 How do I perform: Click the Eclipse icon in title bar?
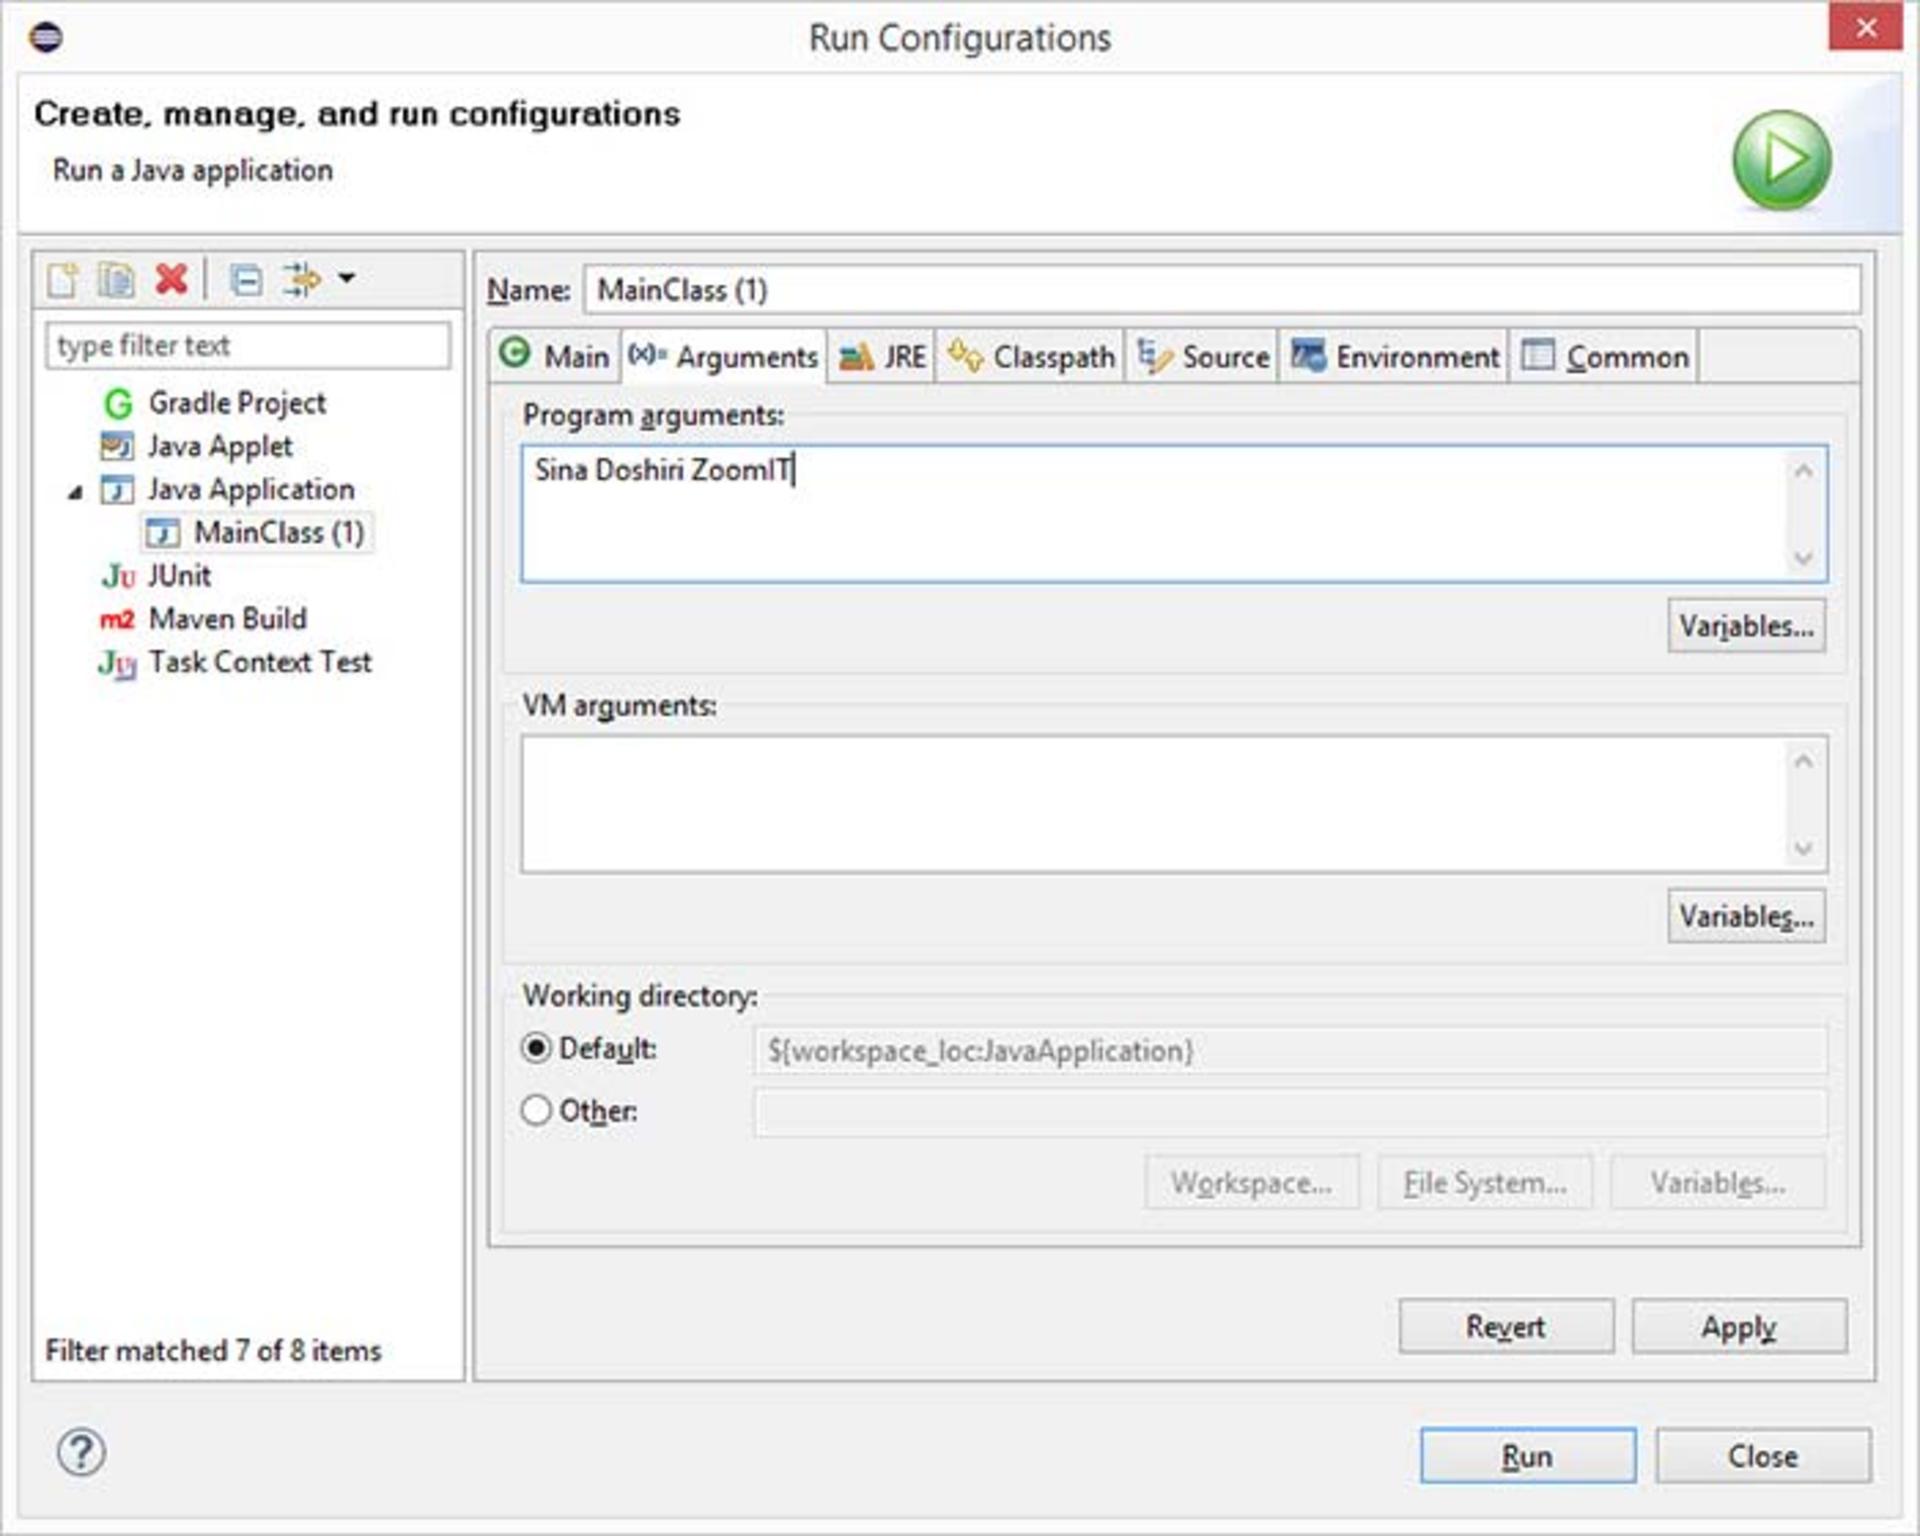[x=46, y=38]
